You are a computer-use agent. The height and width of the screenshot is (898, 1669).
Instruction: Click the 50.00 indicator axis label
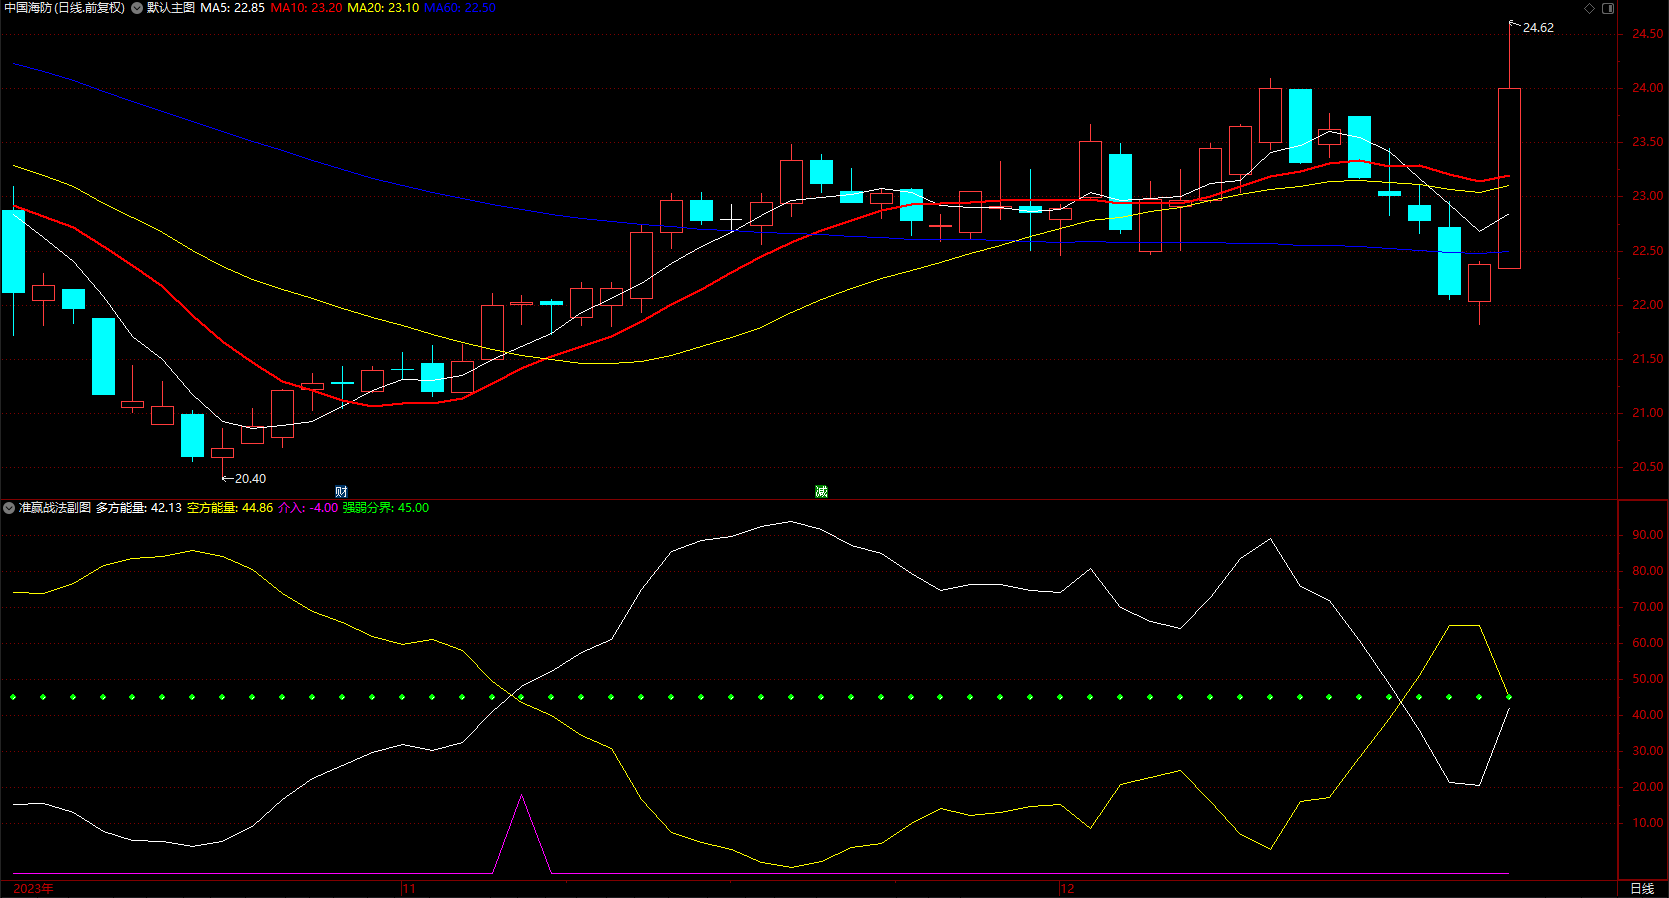[1648, 679]
